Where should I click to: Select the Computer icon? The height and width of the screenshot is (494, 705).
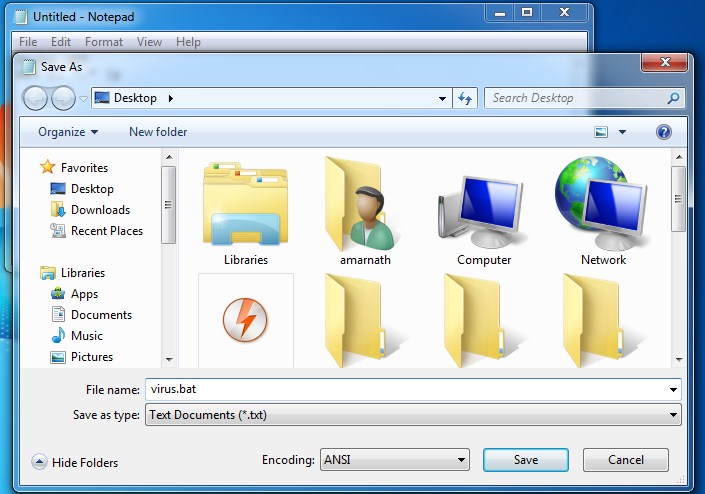coord(481,212)
